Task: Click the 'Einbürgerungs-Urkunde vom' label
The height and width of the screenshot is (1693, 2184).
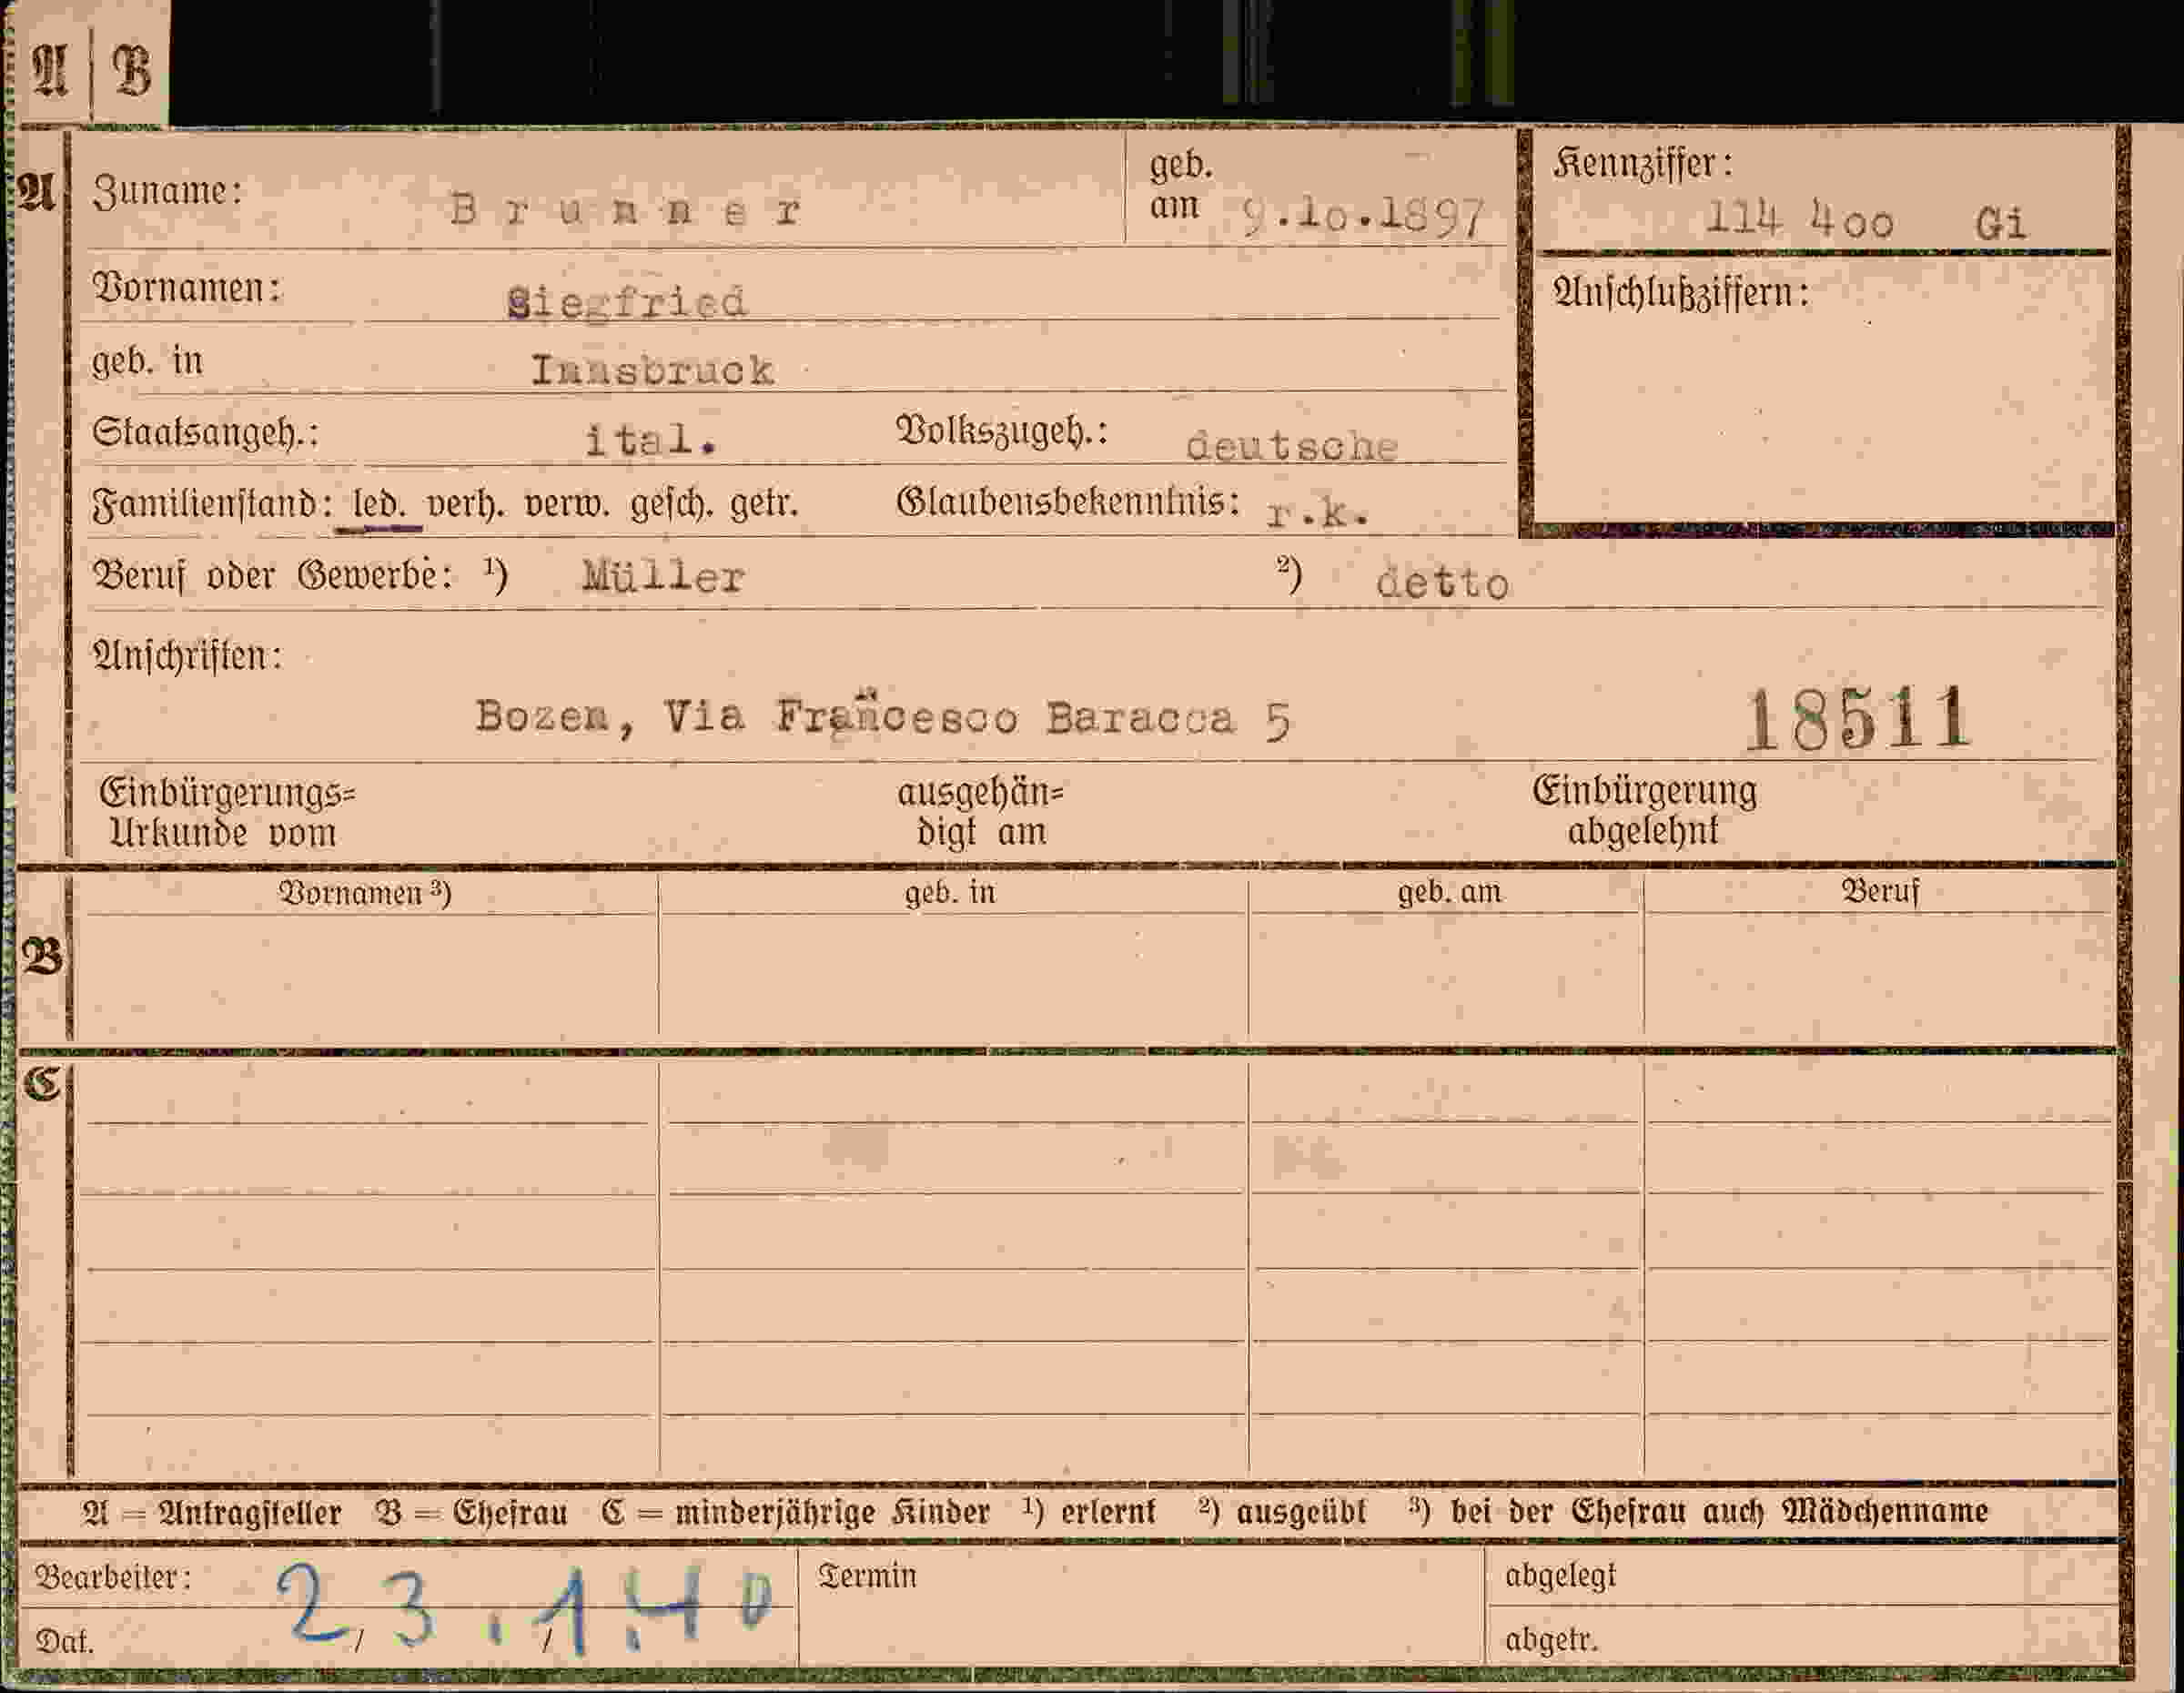Action: click(227, 813)
